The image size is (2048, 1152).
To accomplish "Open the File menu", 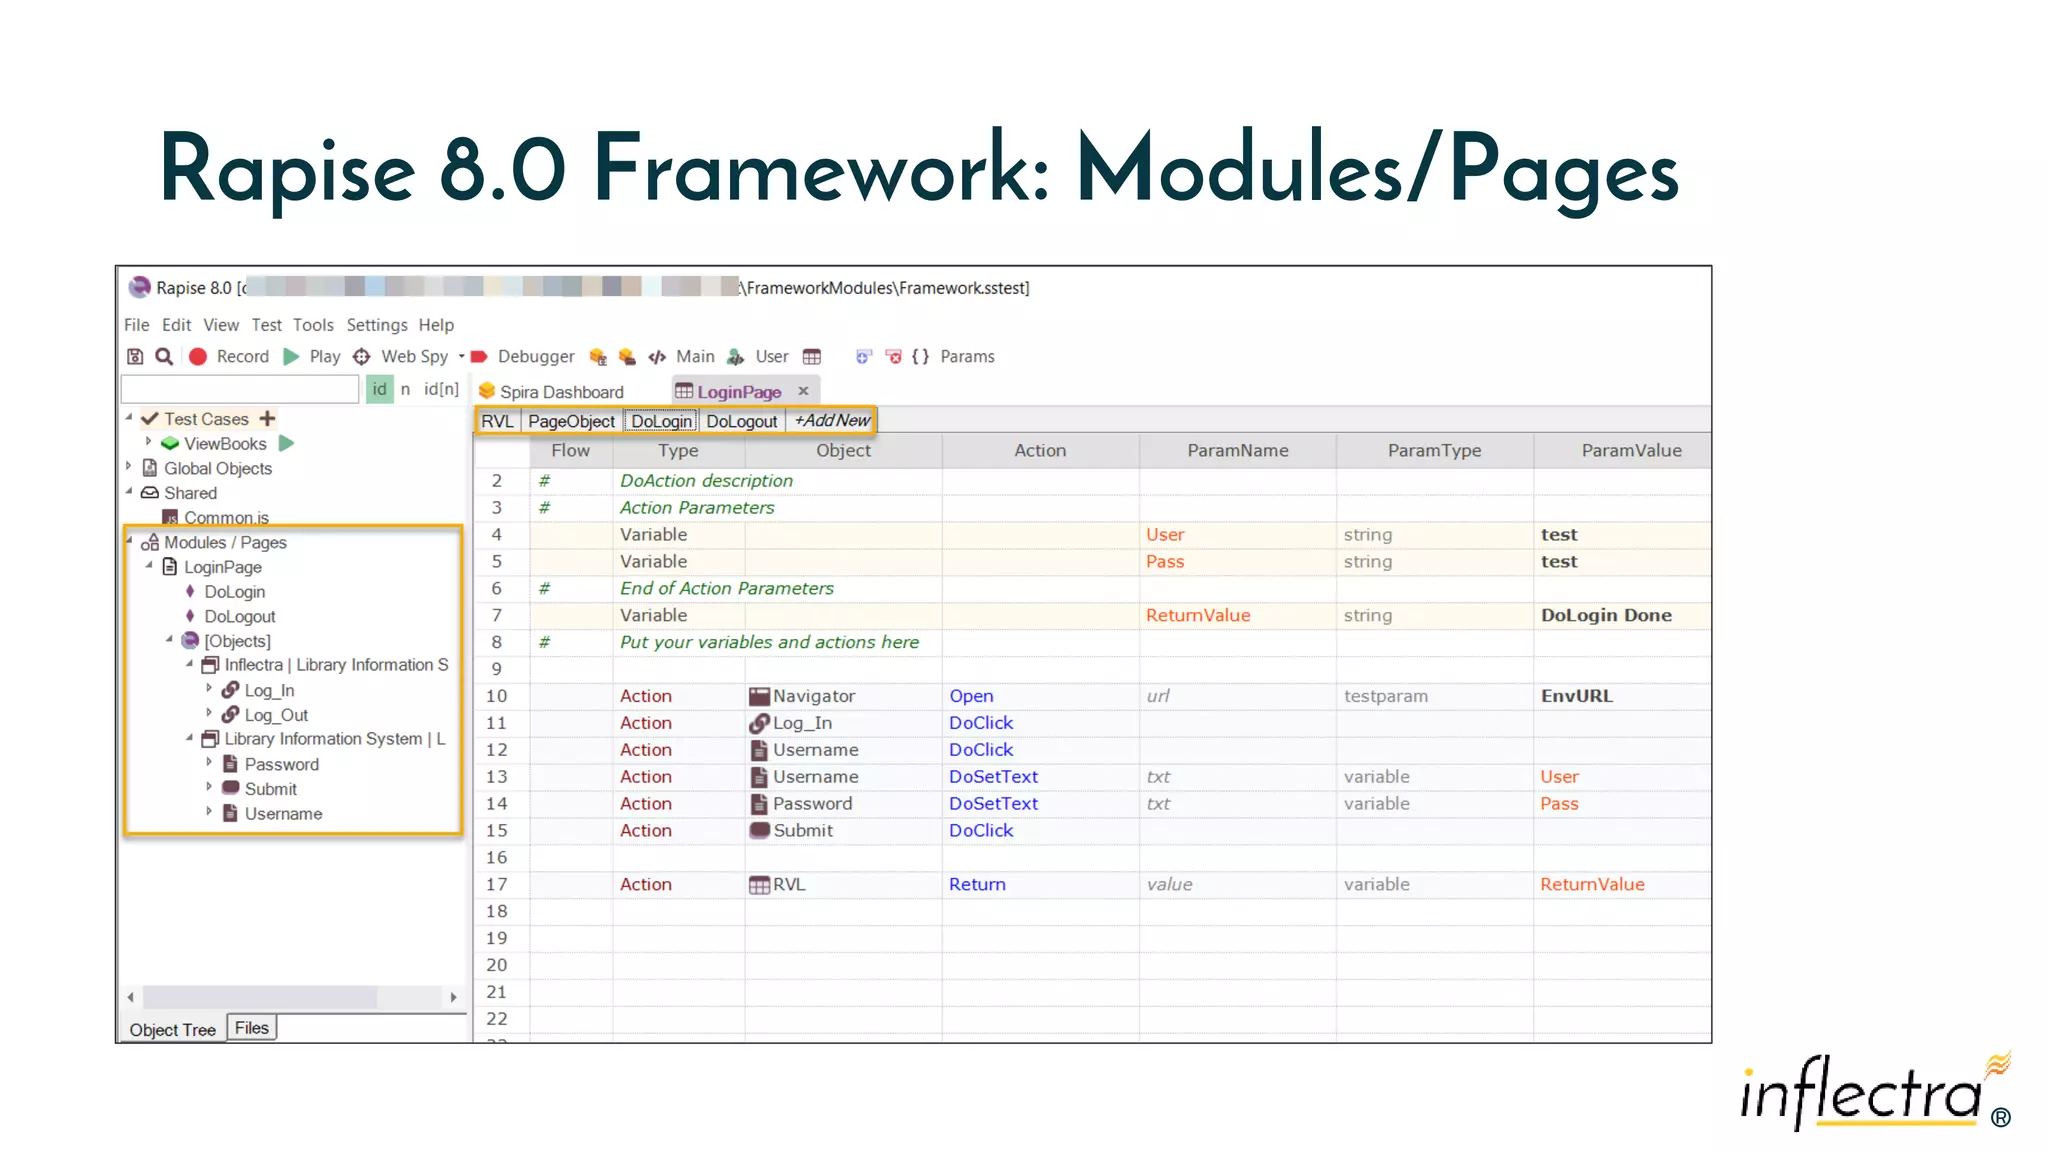I will [136, 325].
